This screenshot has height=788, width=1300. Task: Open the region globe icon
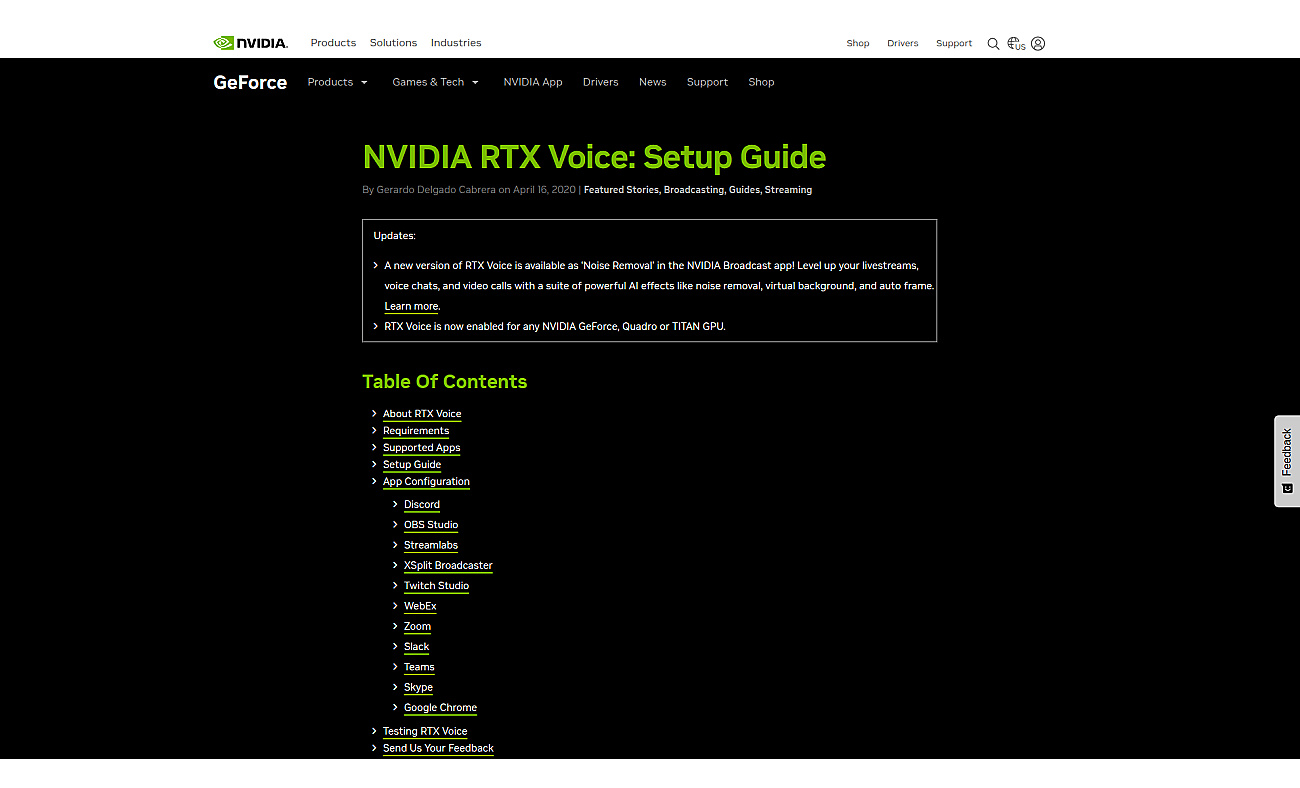pyautogui.click(x=1016, y=43)
